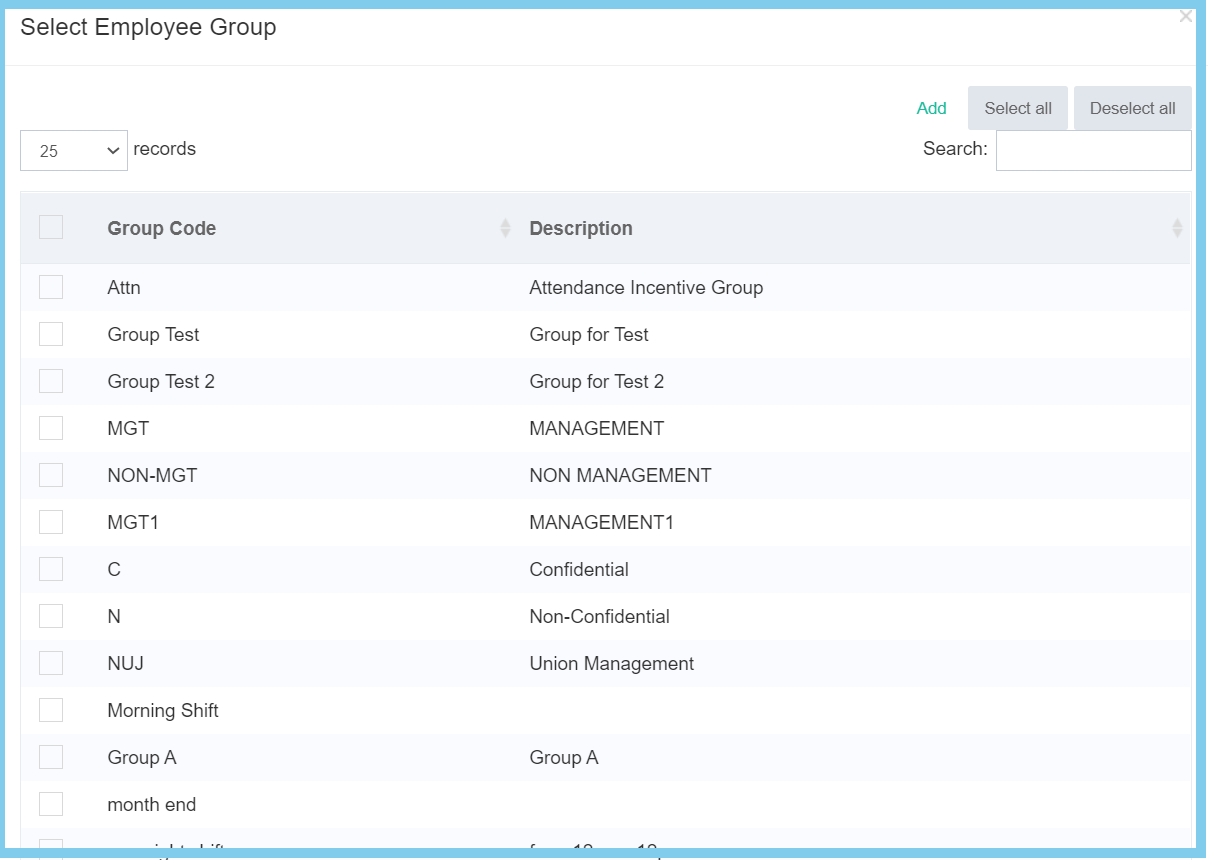Select the Group A checkbox
Viewport: 1208px width, 860px height.
[x=51, y=757]
